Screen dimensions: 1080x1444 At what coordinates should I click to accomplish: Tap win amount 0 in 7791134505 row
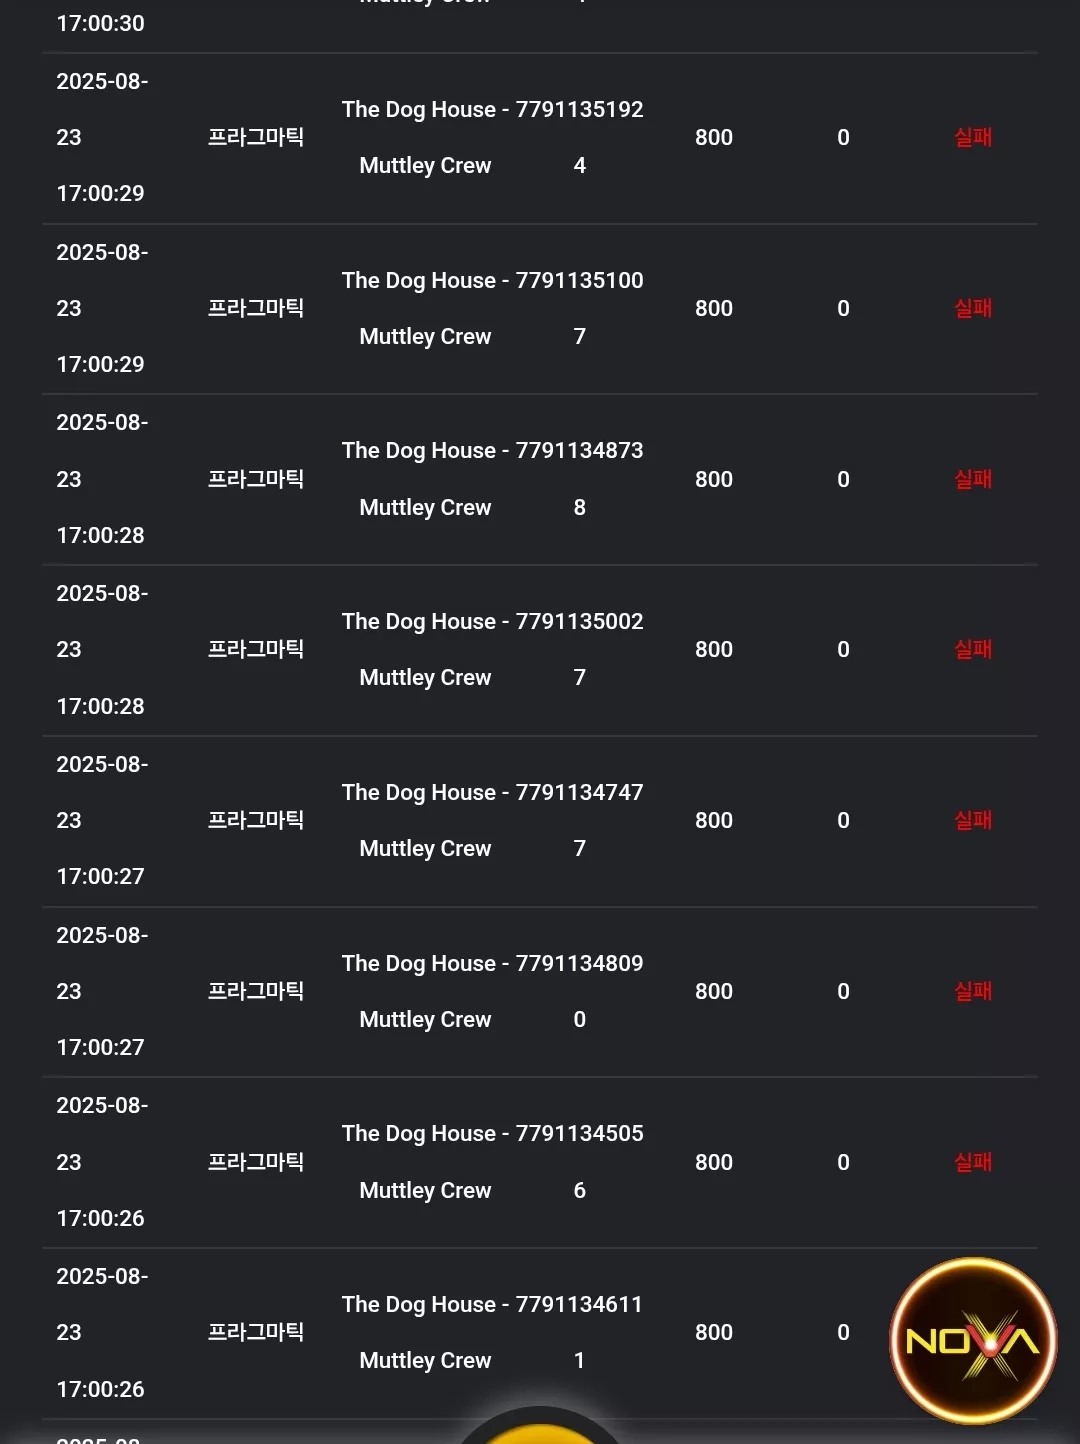[x=843, y=1162]
